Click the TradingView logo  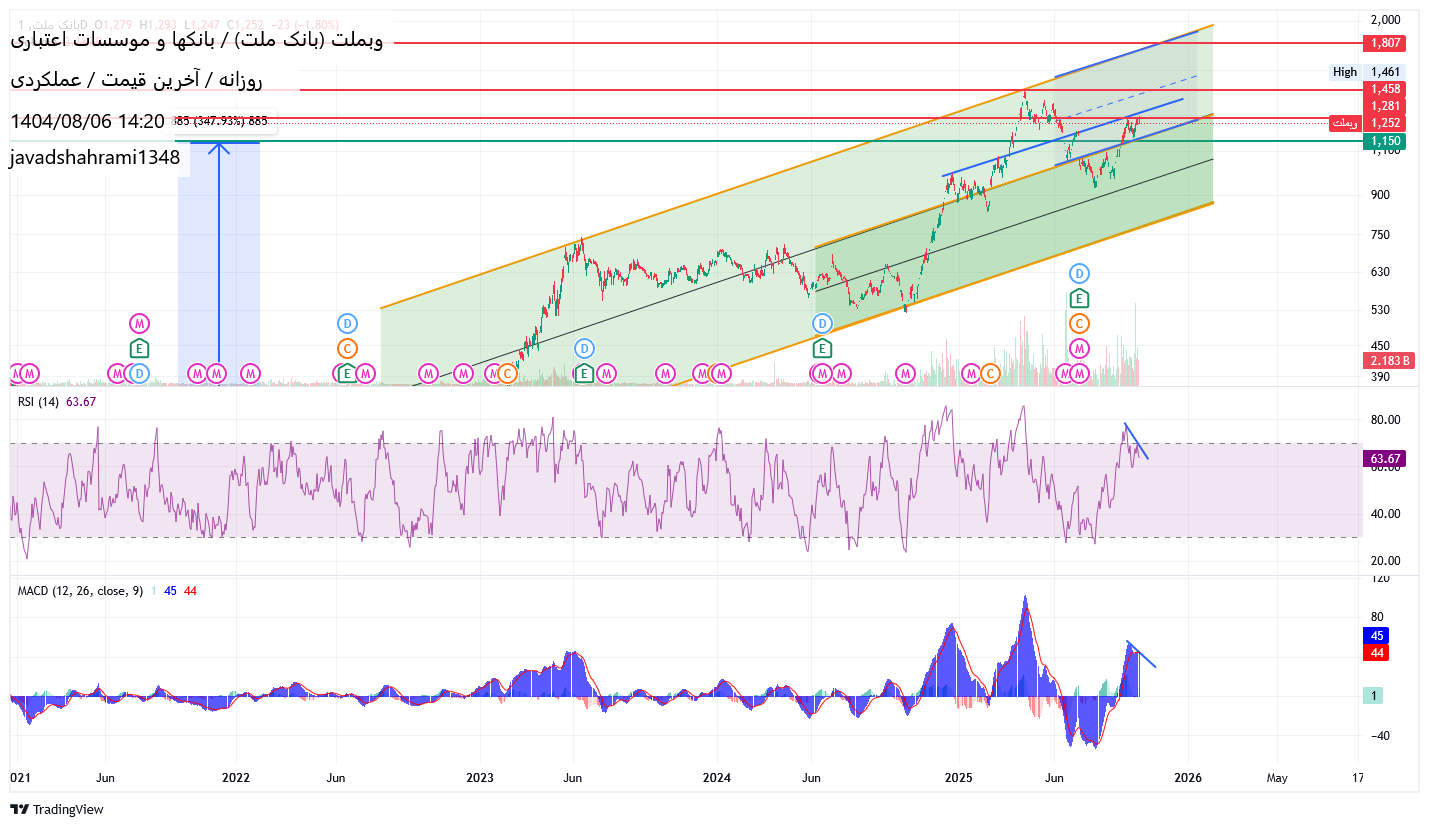point(57,809)
